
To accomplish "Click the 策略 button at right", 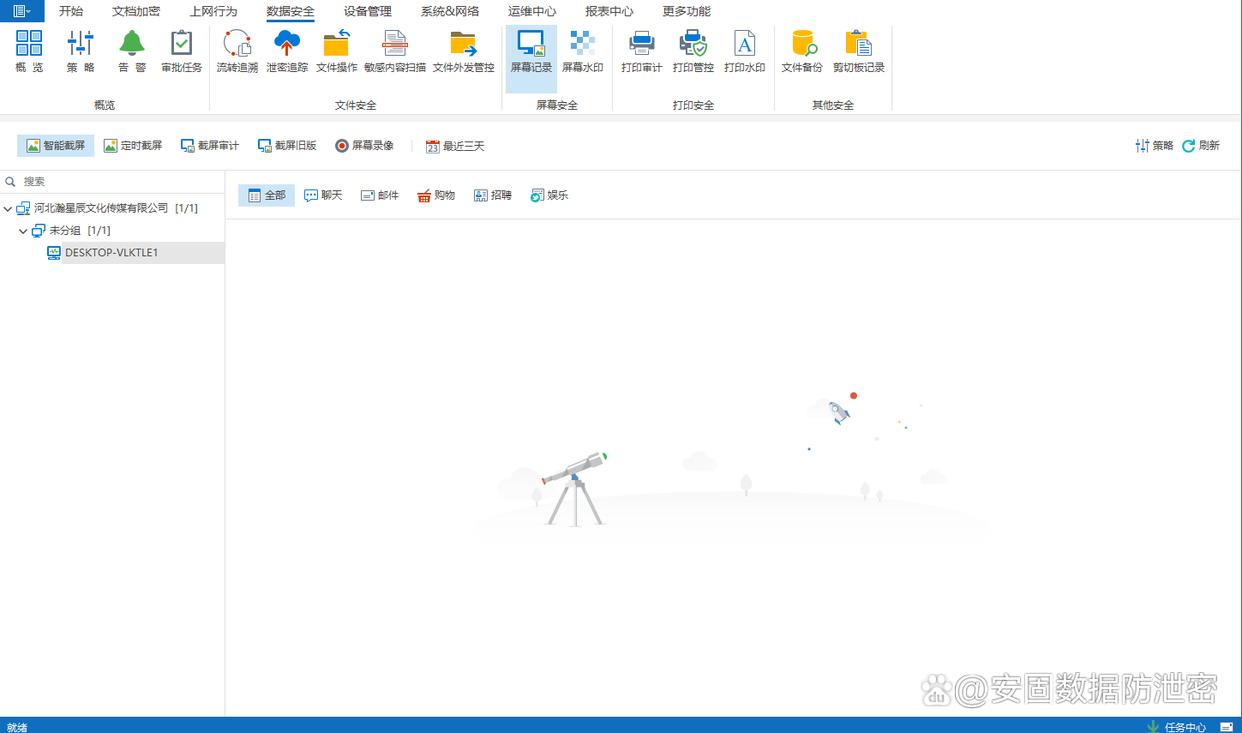I will [x=1155, y=146].
